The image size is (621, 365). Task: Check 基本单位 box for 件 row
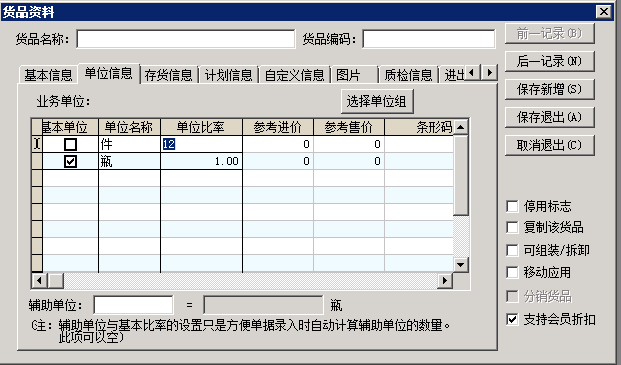[70, 144]
